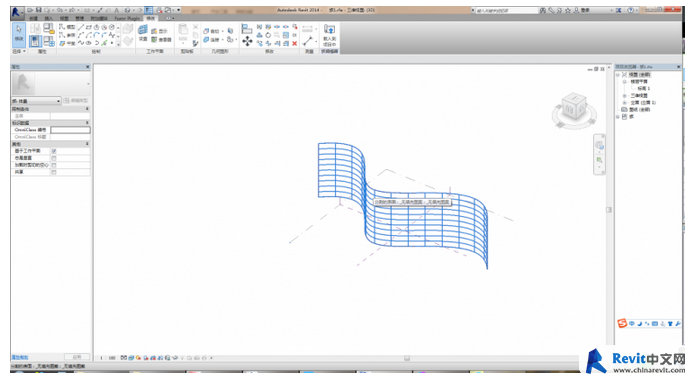This screenshot has height=382, width=696.
Task: Click the Help question mark icon
Action: pos(630,10)
